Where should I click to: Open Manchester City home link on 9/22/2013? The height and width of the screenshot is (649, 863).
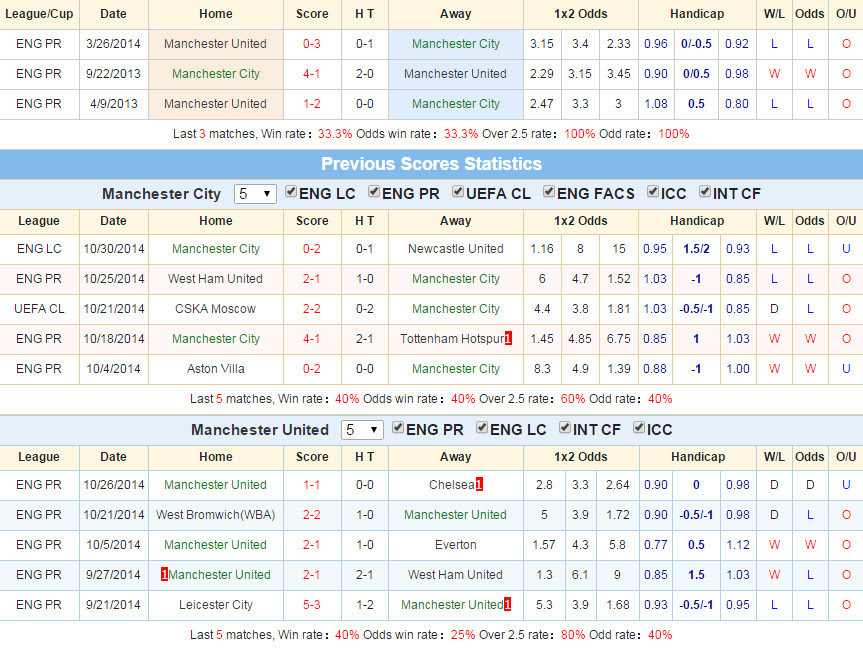(216, 74)
